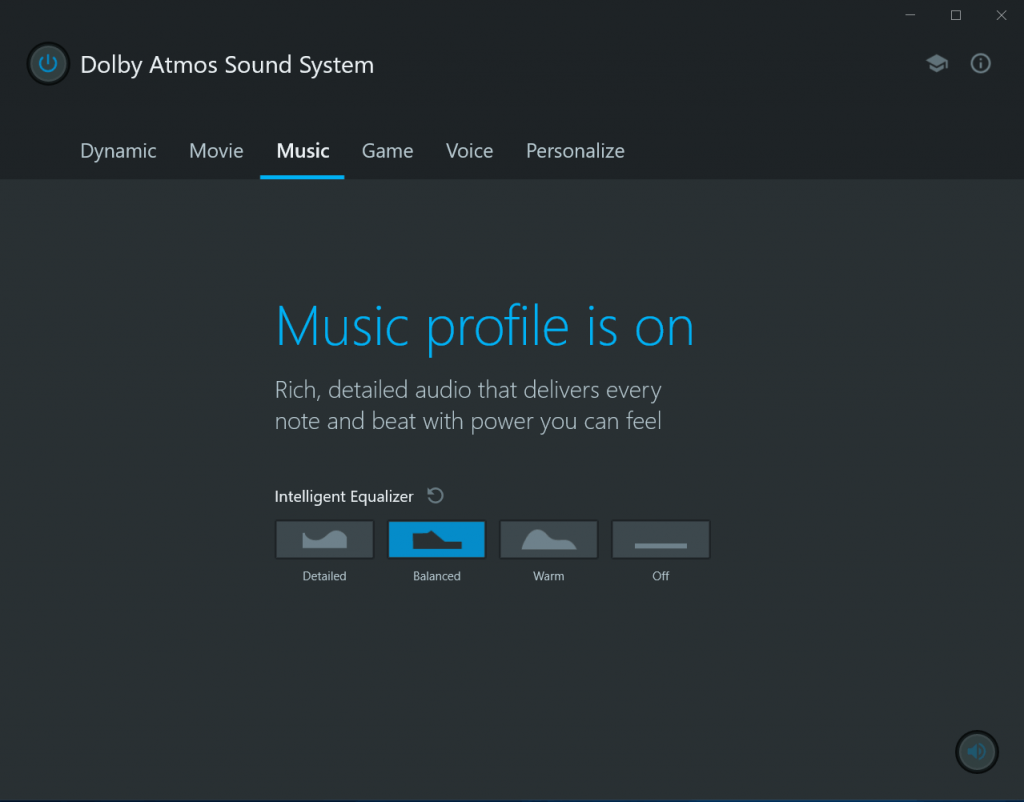
Task: Select the Detailed equalizer preset icon
Action: point(323,539)
